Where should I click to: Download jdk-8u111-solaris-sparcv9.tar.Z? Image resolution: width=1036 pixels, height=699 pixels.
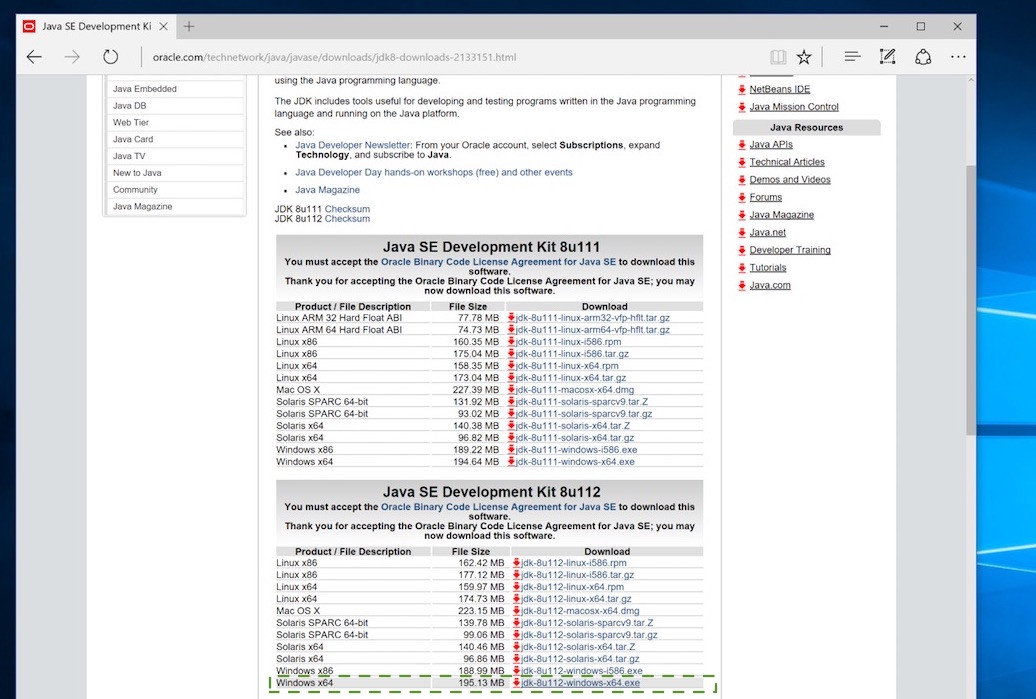[x=581, y=402]
